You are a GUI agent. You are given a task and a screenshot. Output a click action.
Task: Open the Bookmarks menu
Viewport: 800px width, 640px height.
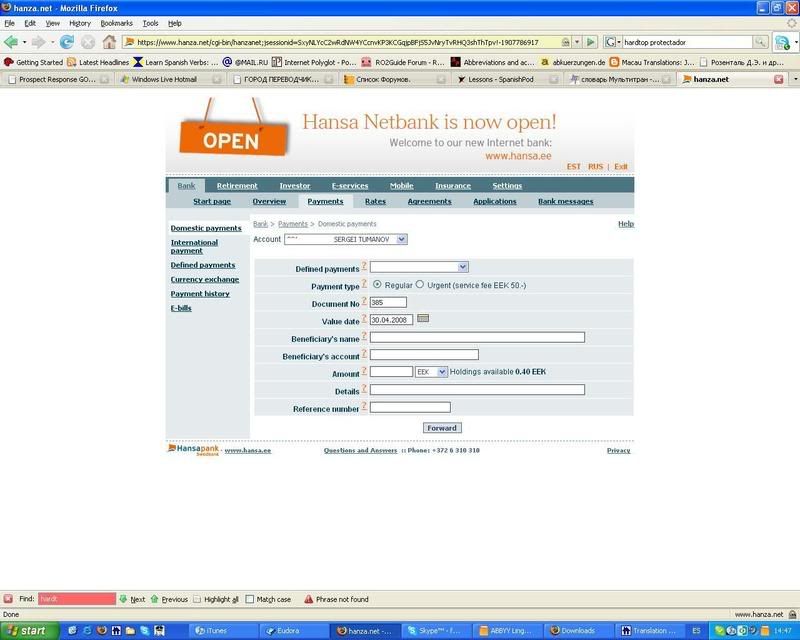(x=116, y=23)
